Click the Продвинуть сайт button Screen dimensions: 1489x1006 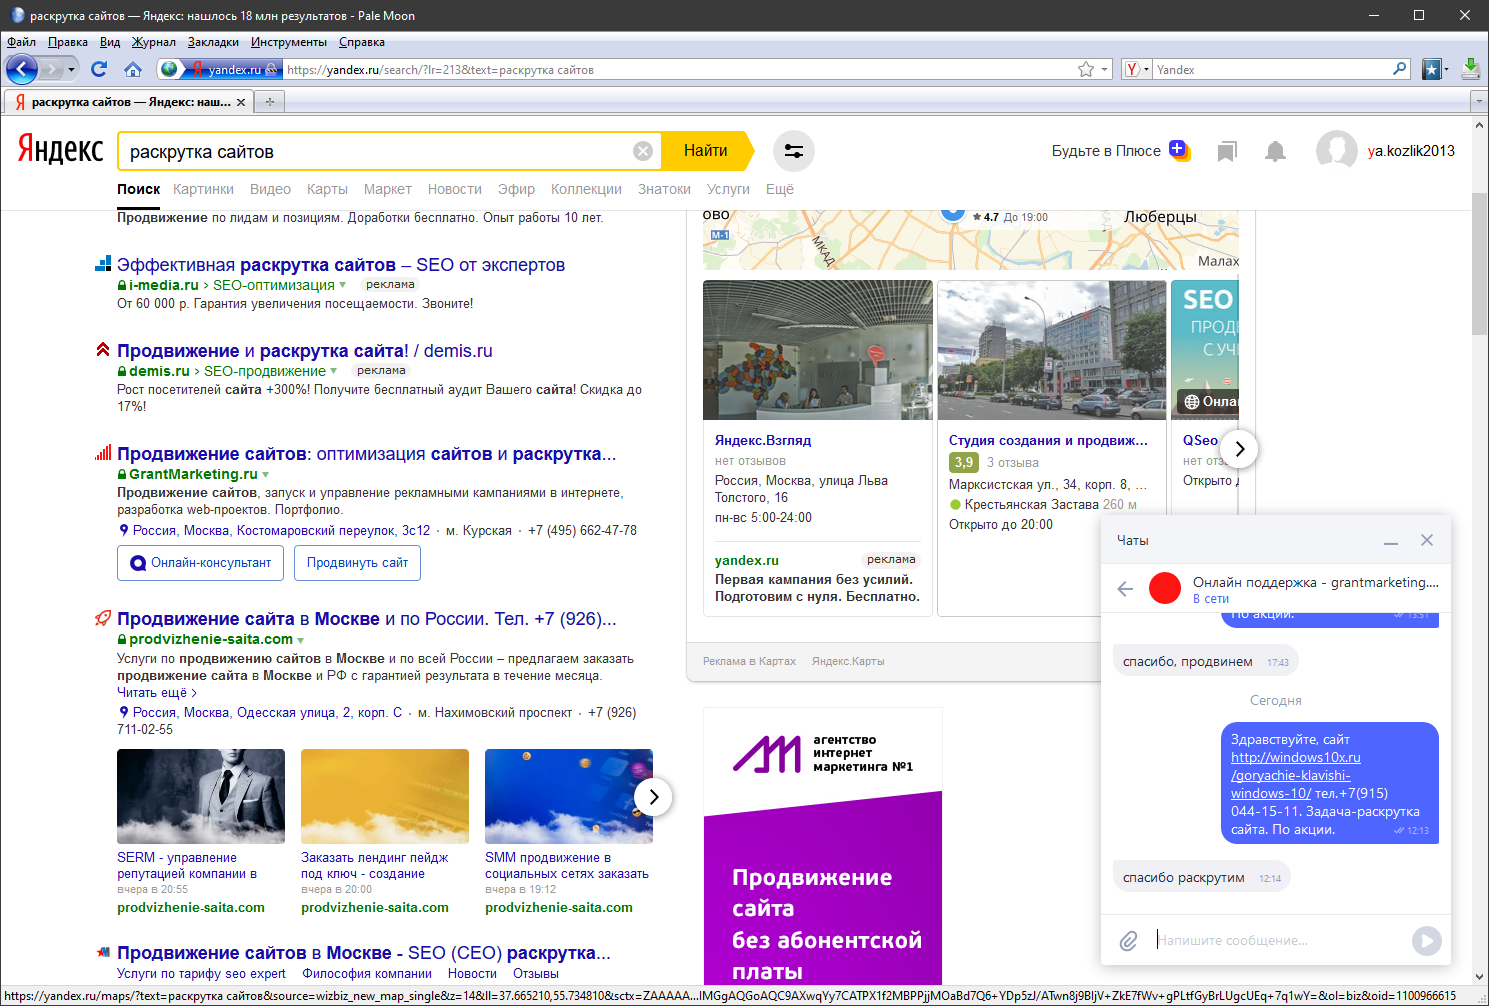[x=357, y=563]
